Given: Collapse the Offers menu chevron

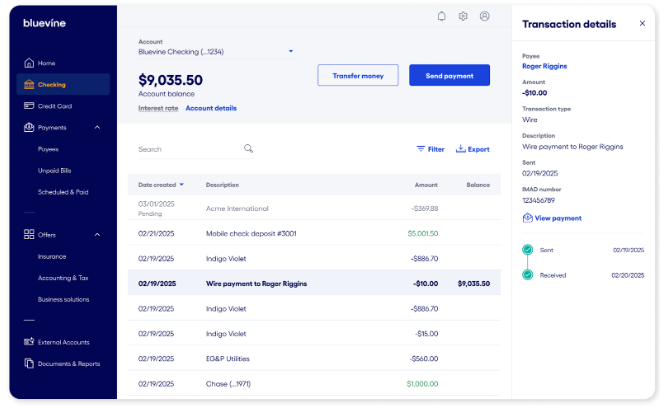Looking at the screenshot, I should tap(97, 235).
